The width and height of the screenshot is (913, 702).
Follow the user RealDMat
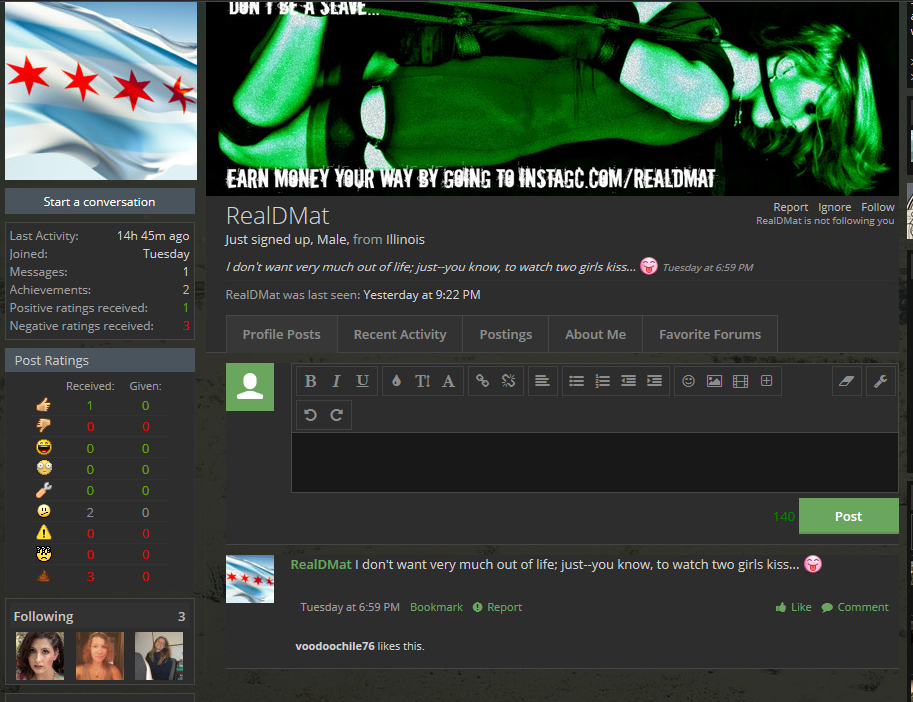click(877, 207)
